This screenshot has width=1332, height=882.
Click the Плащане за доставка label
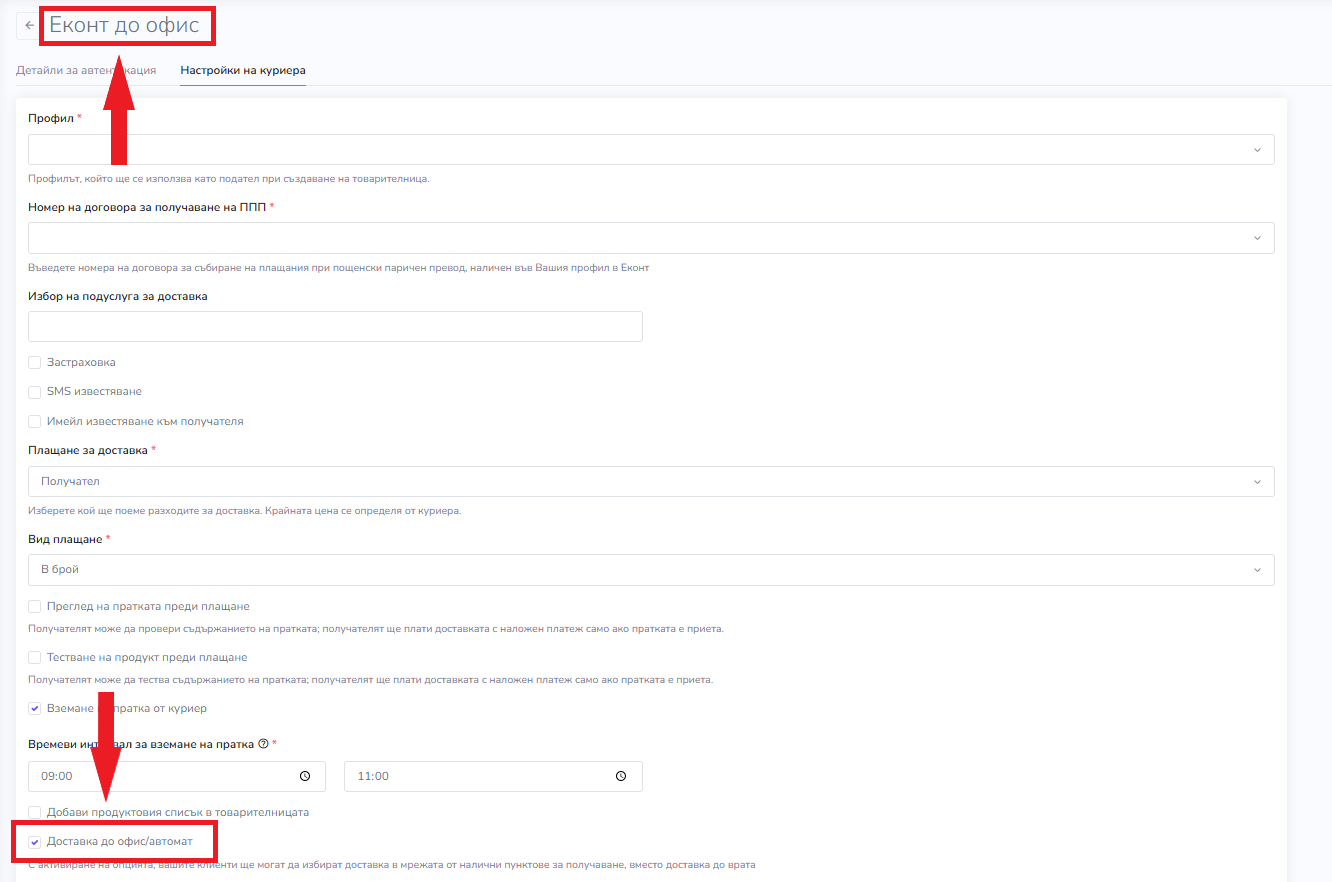(89, 451)
